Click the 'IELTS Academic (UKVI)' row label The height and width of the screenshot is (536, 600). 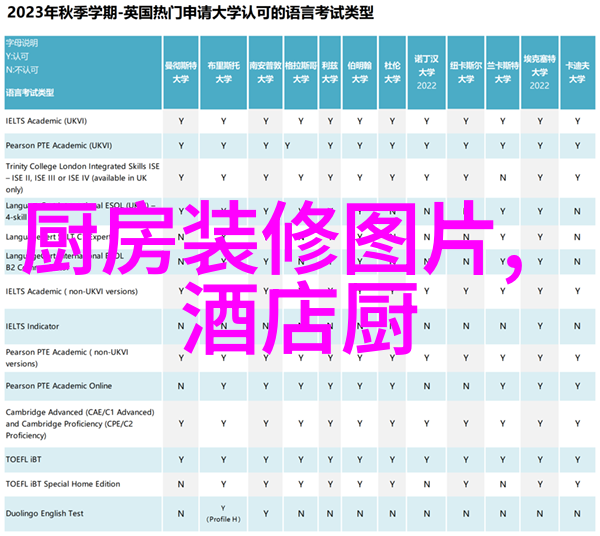[46, 121]
